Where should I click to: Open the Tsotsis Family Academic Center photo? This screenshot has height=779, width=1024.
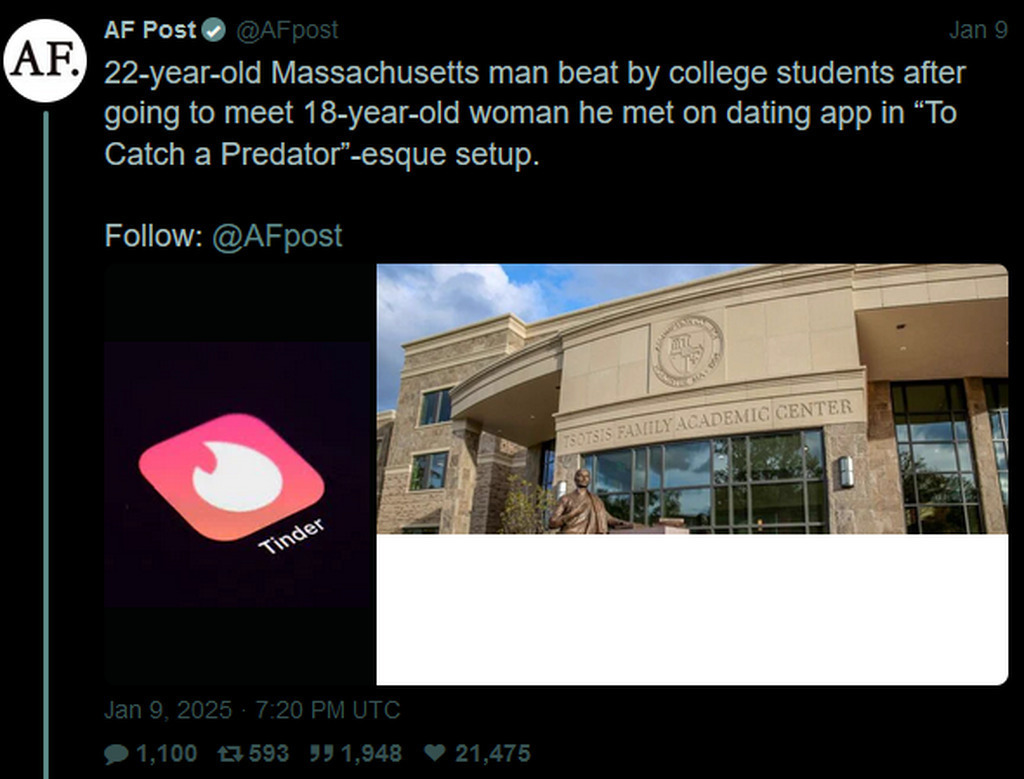coord(692,399)
